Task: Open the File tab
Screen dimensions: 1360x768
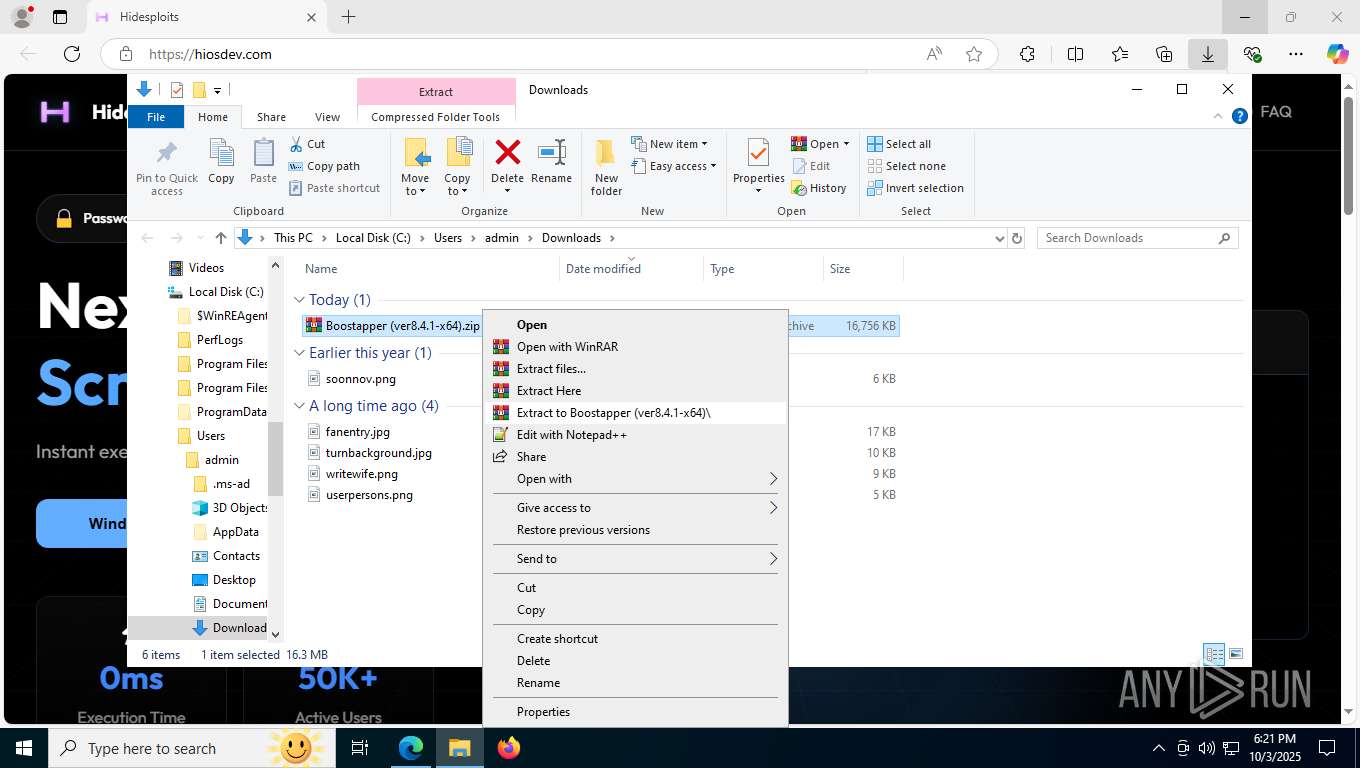Action: (x=156, y=117)
